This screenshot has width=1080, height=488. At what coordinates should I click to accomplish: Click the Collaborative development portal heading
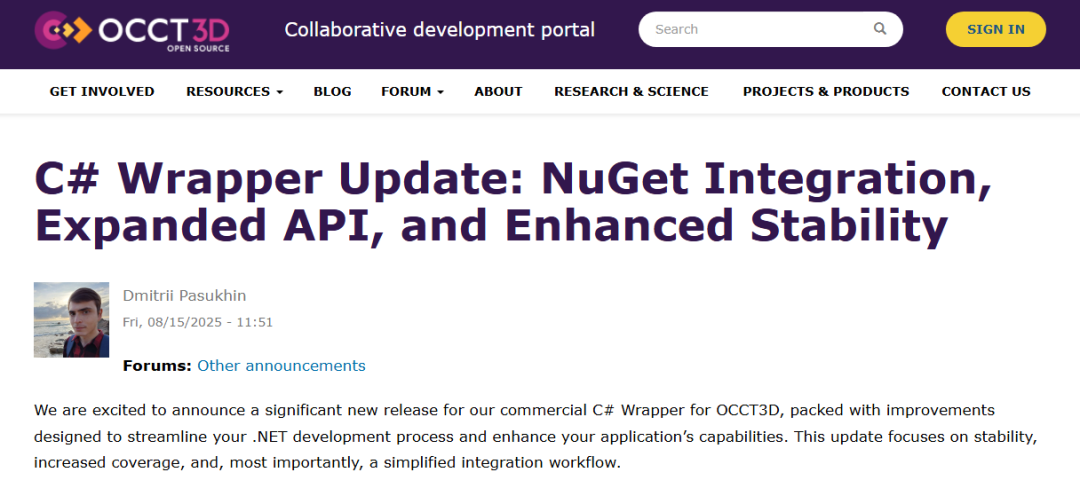(x=439, y=30)
